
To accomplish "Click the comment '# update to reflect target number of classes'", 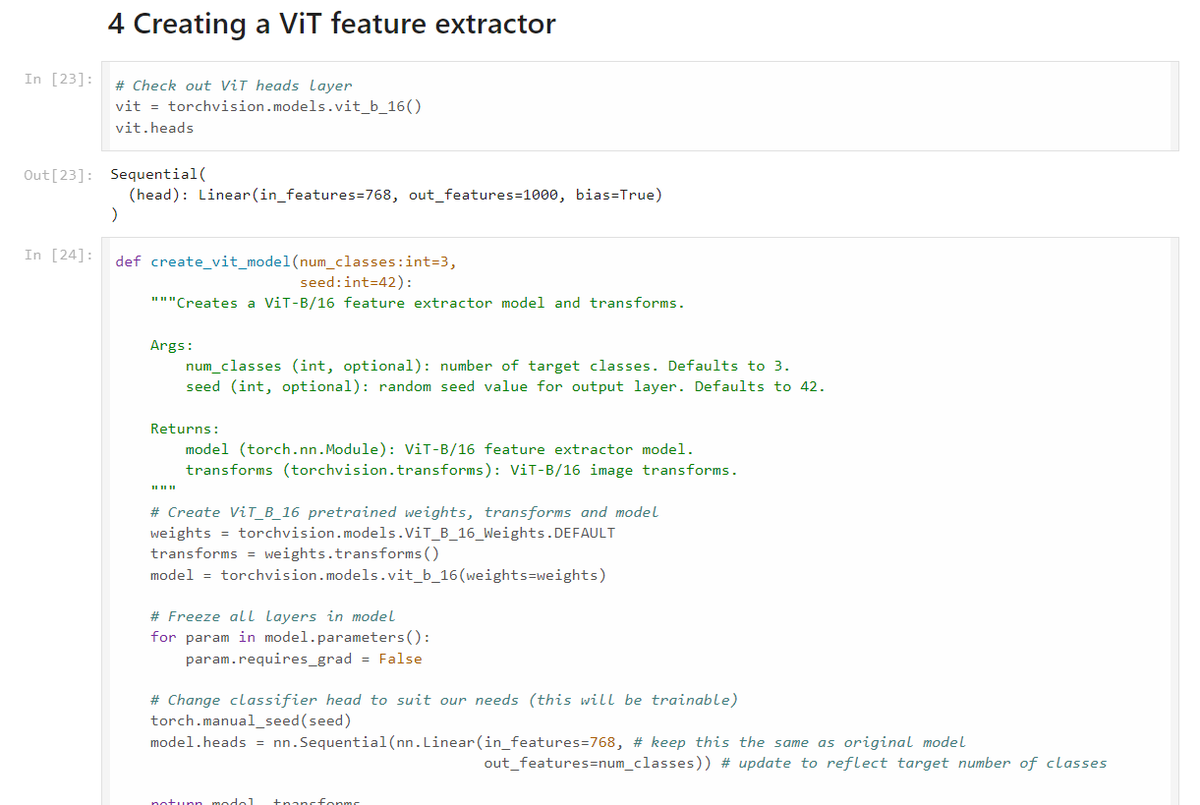I will [914, 763].
